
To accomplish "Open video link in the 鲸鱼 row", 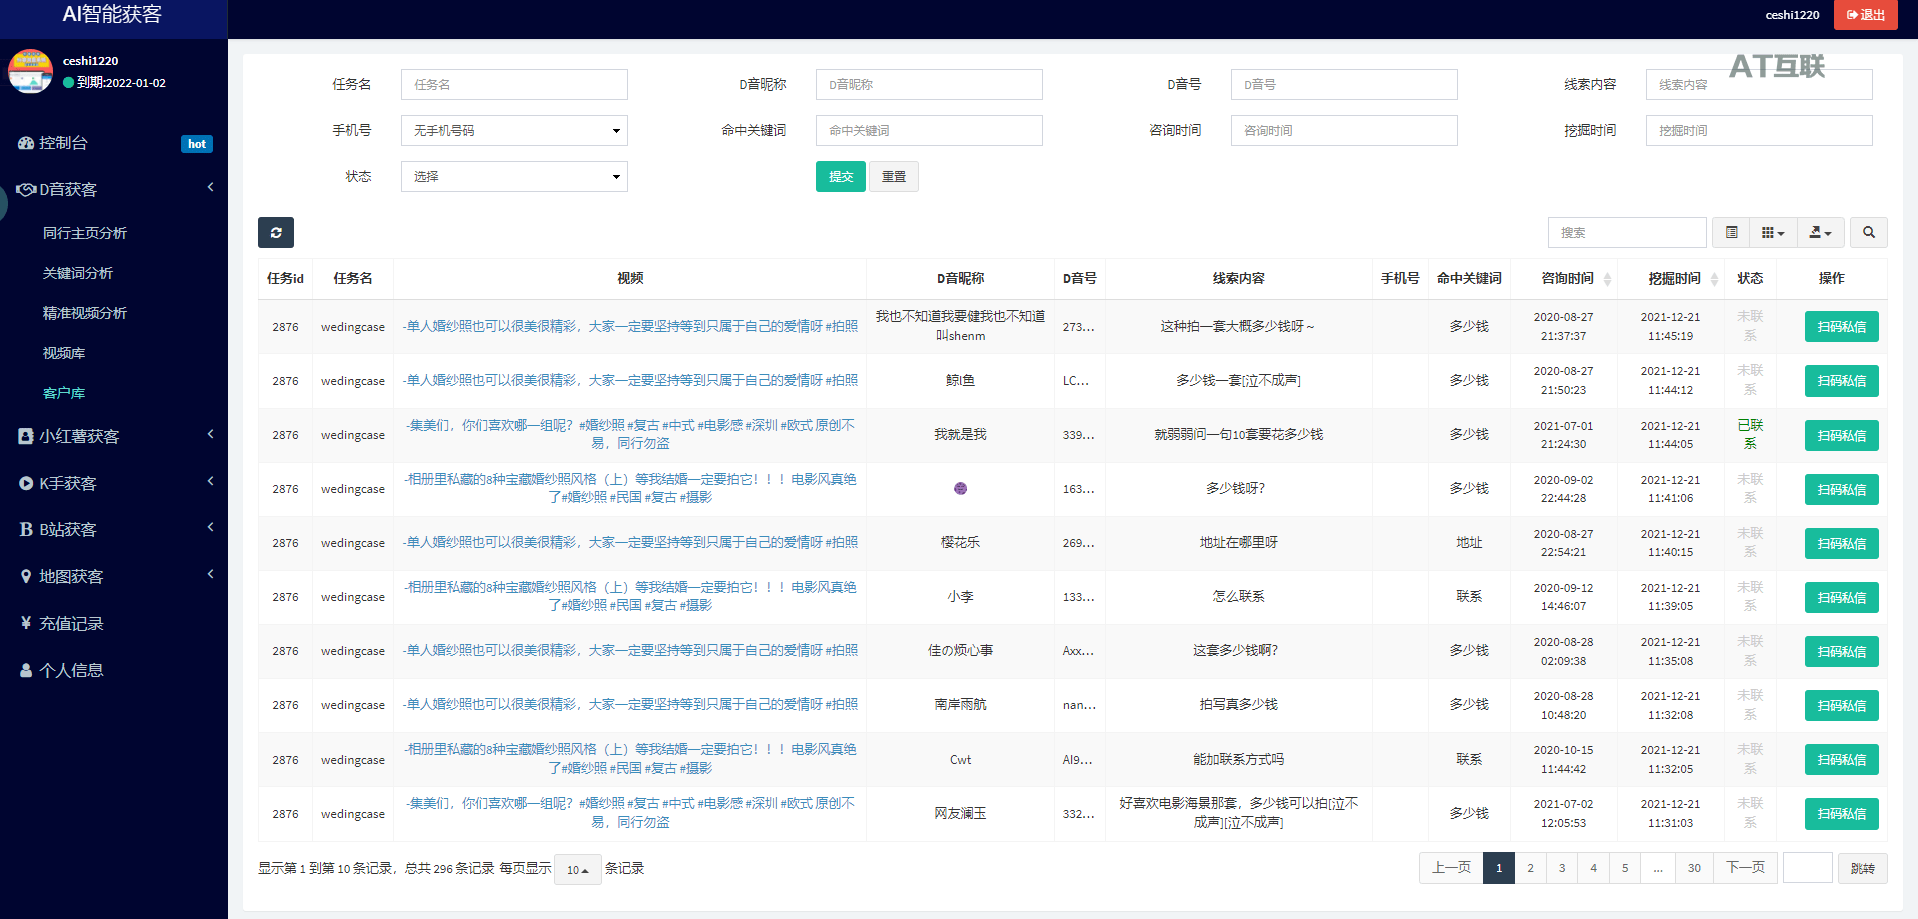I will click(x=630, y=380).
